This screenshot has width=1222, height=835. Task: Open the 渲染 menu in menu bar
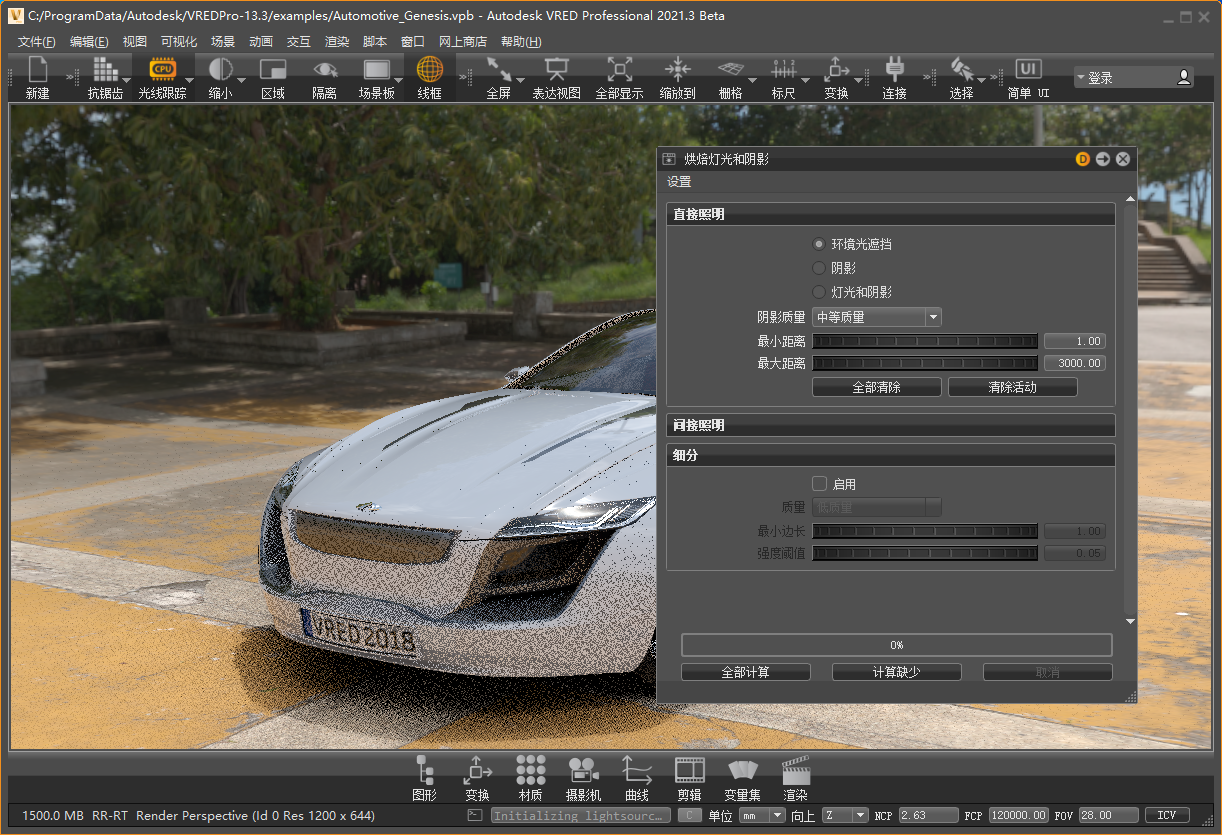(337, 42)
